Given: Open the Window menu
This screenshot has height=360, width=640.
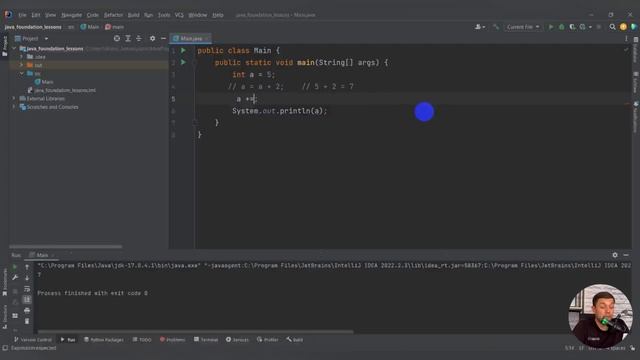Looking at the screenshot, I should tap(198, 15).
